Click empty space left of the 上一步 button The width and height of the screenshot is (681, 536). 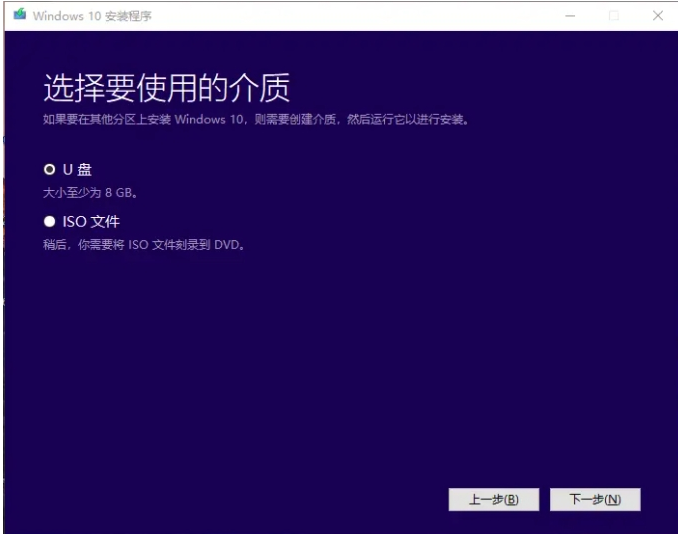[250, 499]
